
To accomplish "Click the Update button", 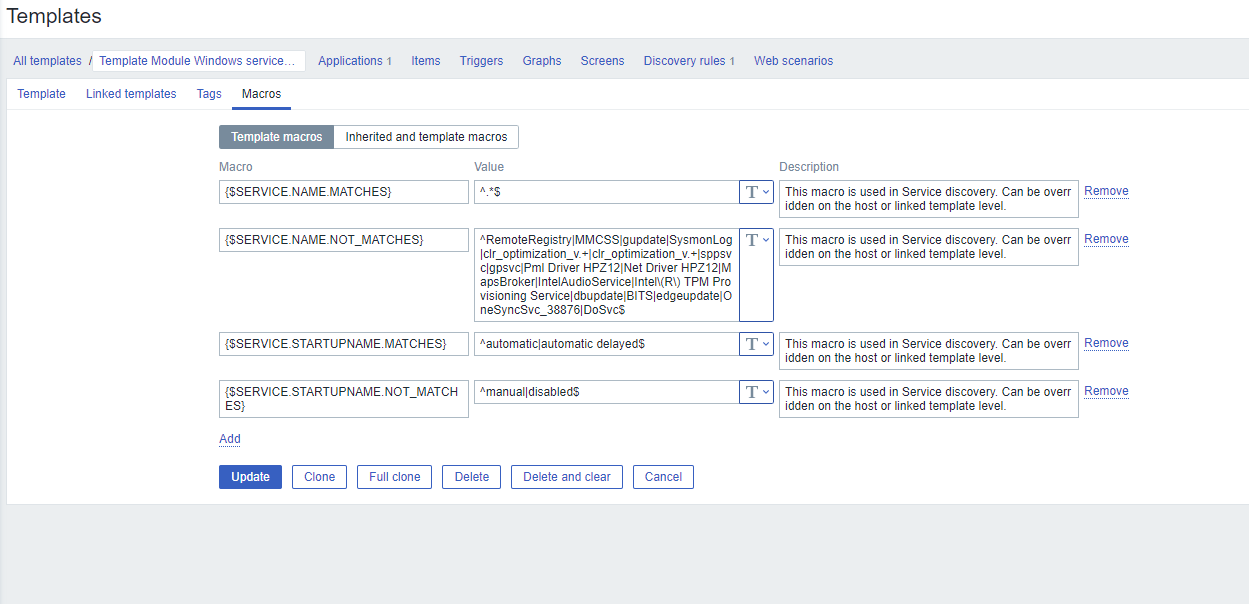I will tap(250, 477).
